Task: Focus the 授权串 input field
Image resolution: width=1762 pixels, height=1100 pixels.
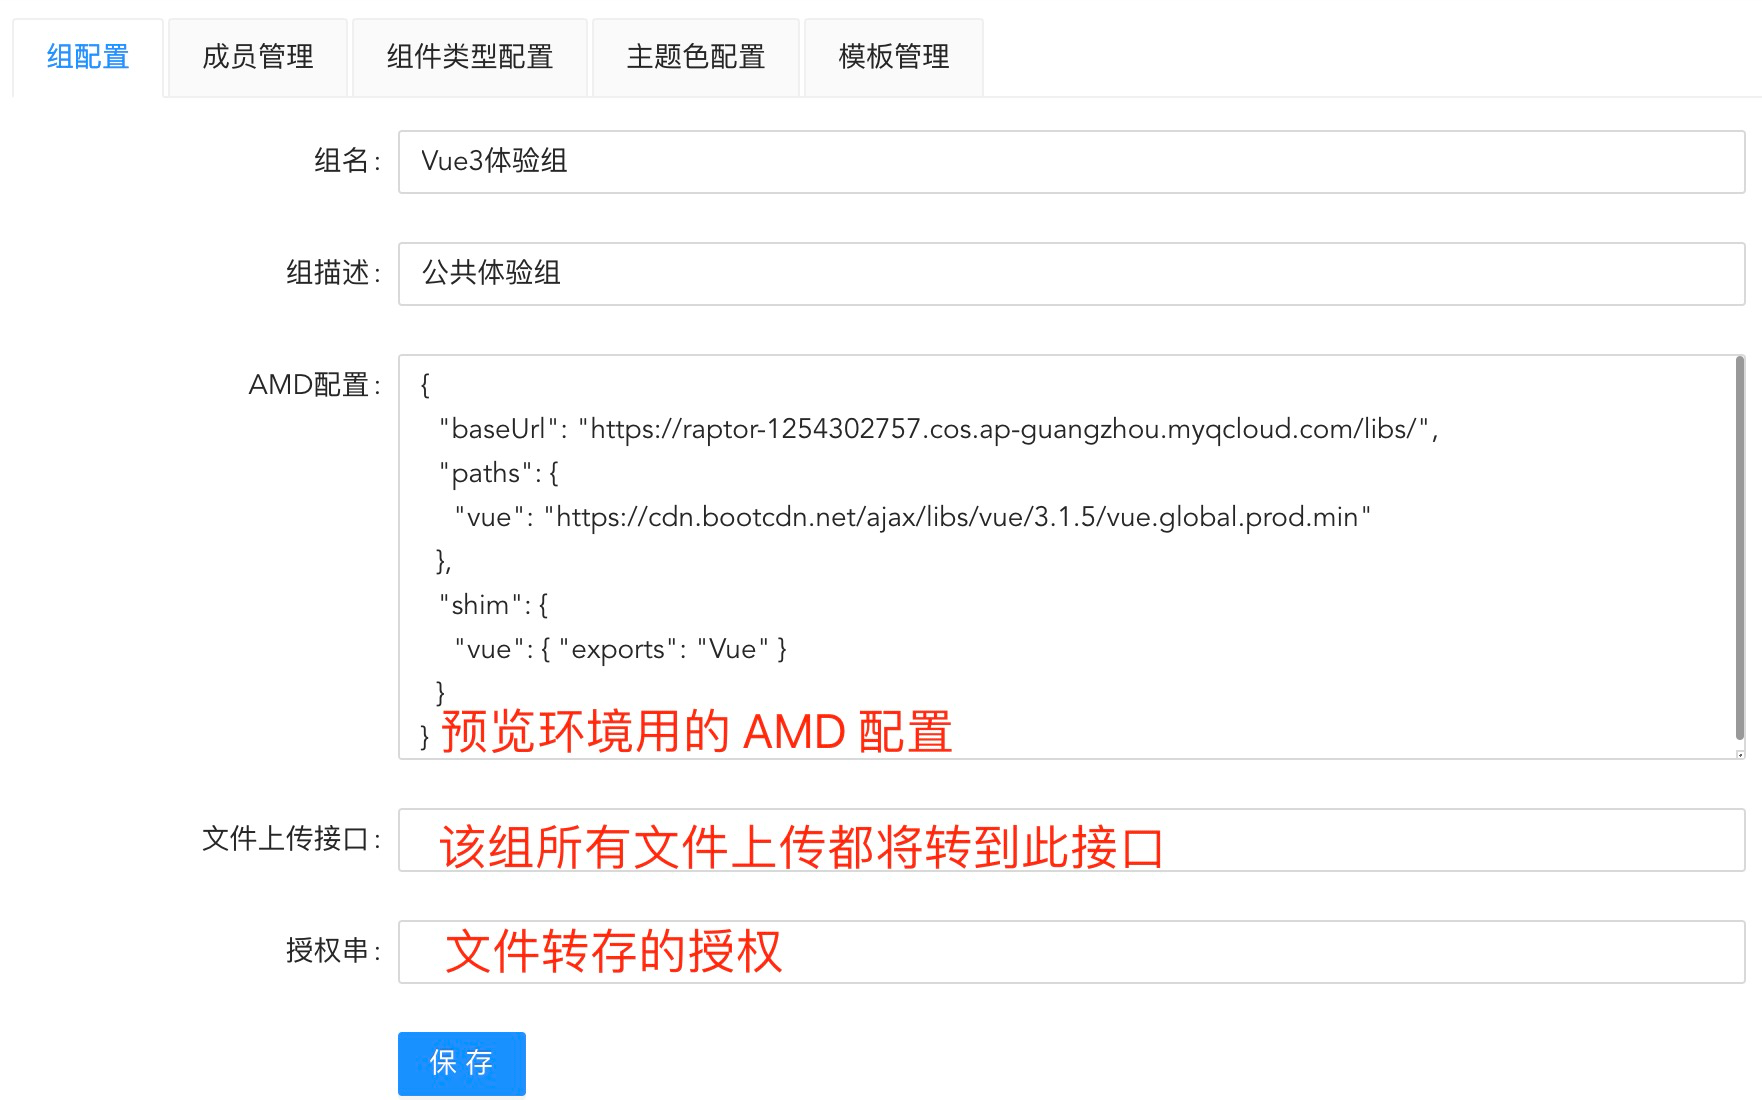Action: click(x=1072, y=952)
